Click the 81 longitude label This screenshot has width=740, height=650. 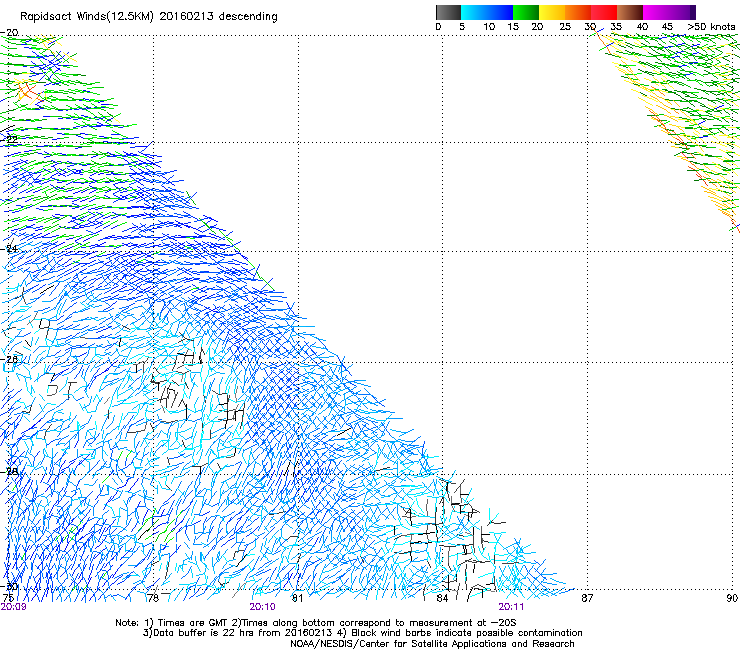pyautogui.click(x=297, y=598)
